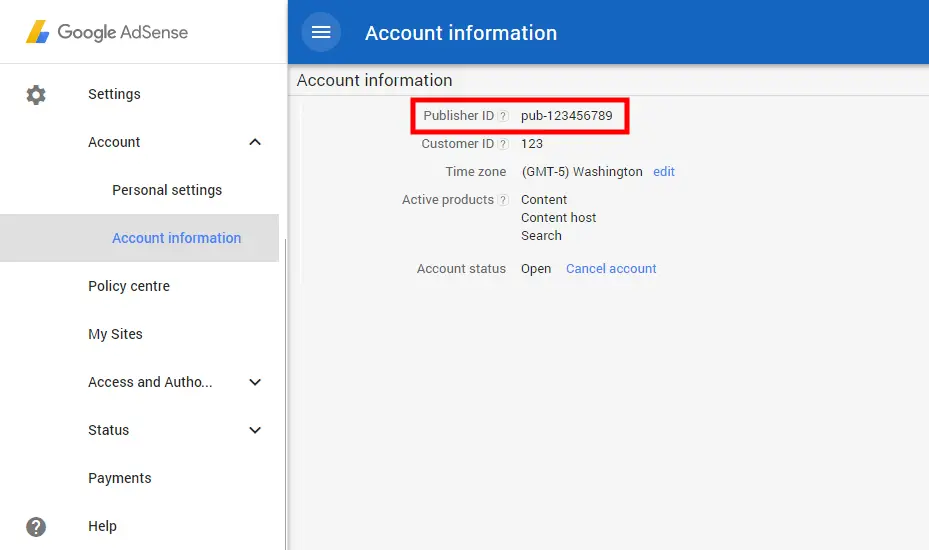Click the sidebar vertical scrollbar
The image size is (929, 550).
[286, 394]
